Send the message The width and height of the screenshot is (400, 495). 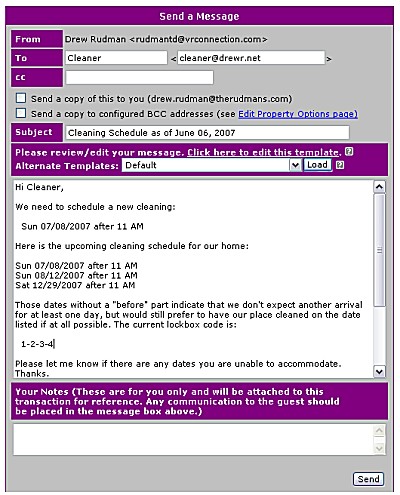click(x=368, y=479)
